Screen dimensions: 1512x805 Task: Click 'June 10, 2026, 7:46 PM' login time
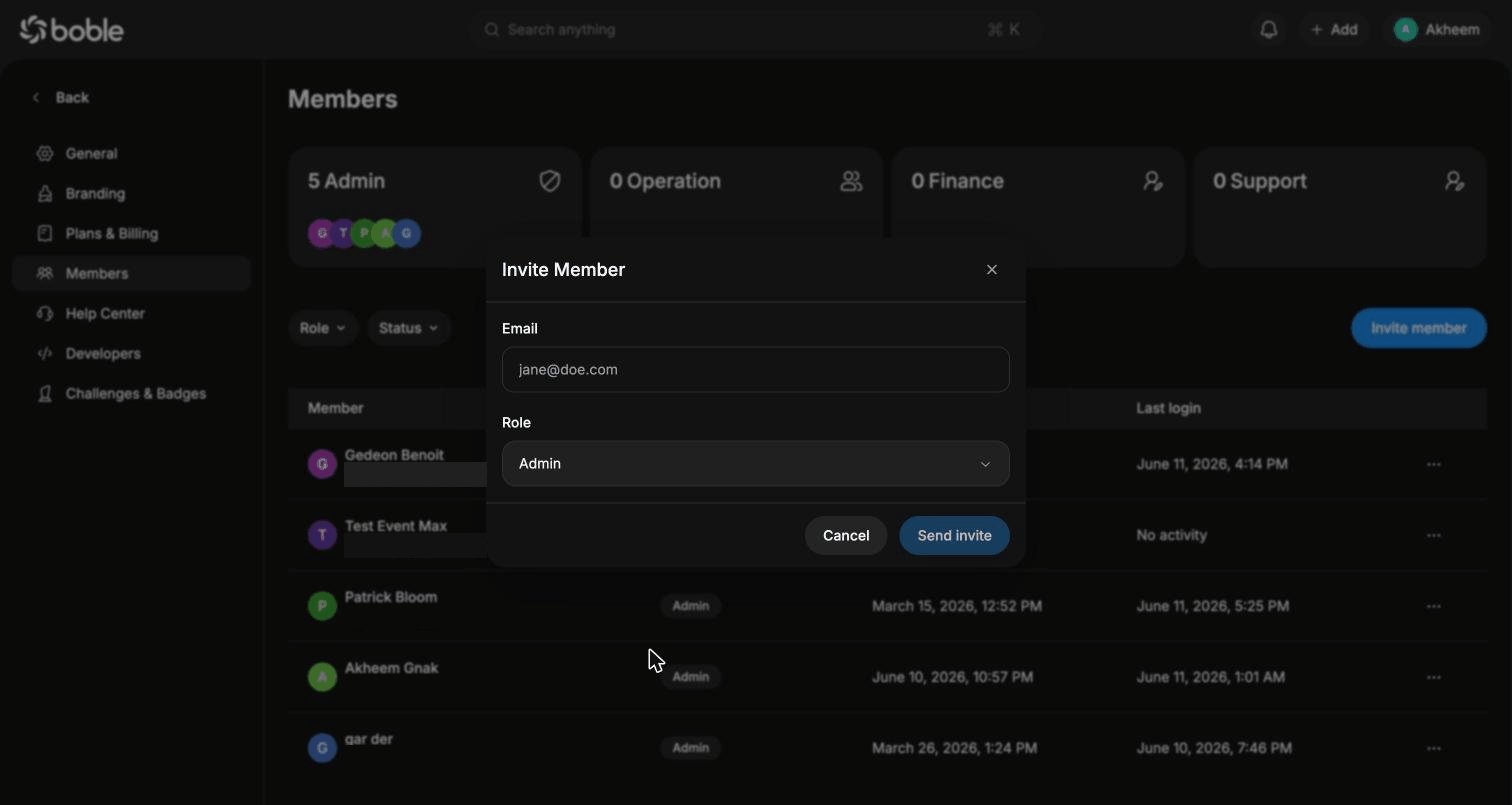[x=1214, y=748]
